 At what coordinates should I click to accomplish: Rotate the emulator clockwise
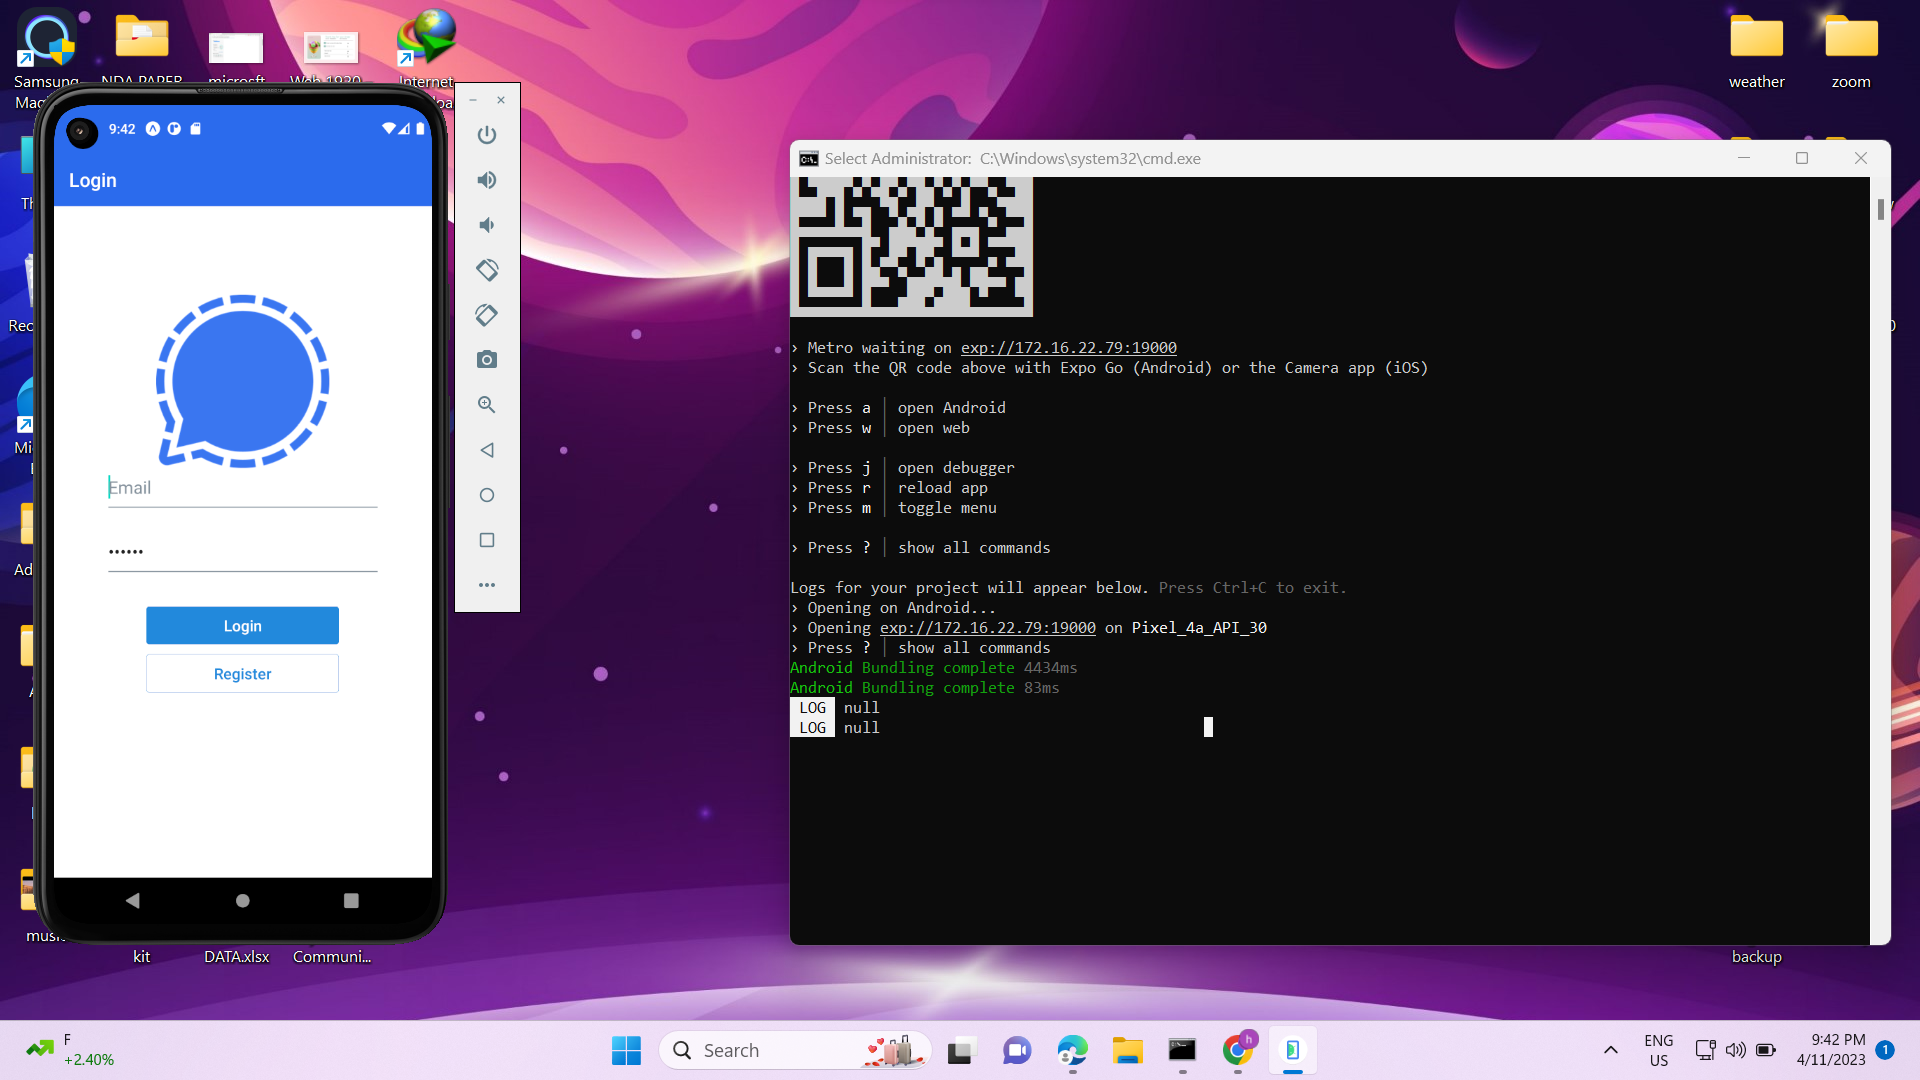(x=487, y=314)
